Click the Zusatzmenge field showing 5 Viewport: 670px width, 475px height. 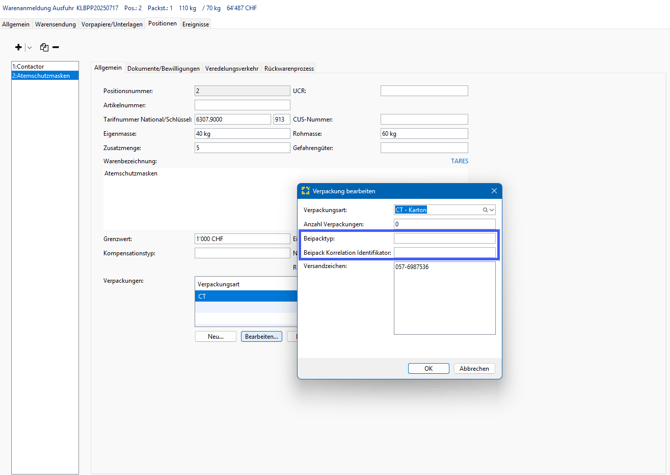(242, 148)
